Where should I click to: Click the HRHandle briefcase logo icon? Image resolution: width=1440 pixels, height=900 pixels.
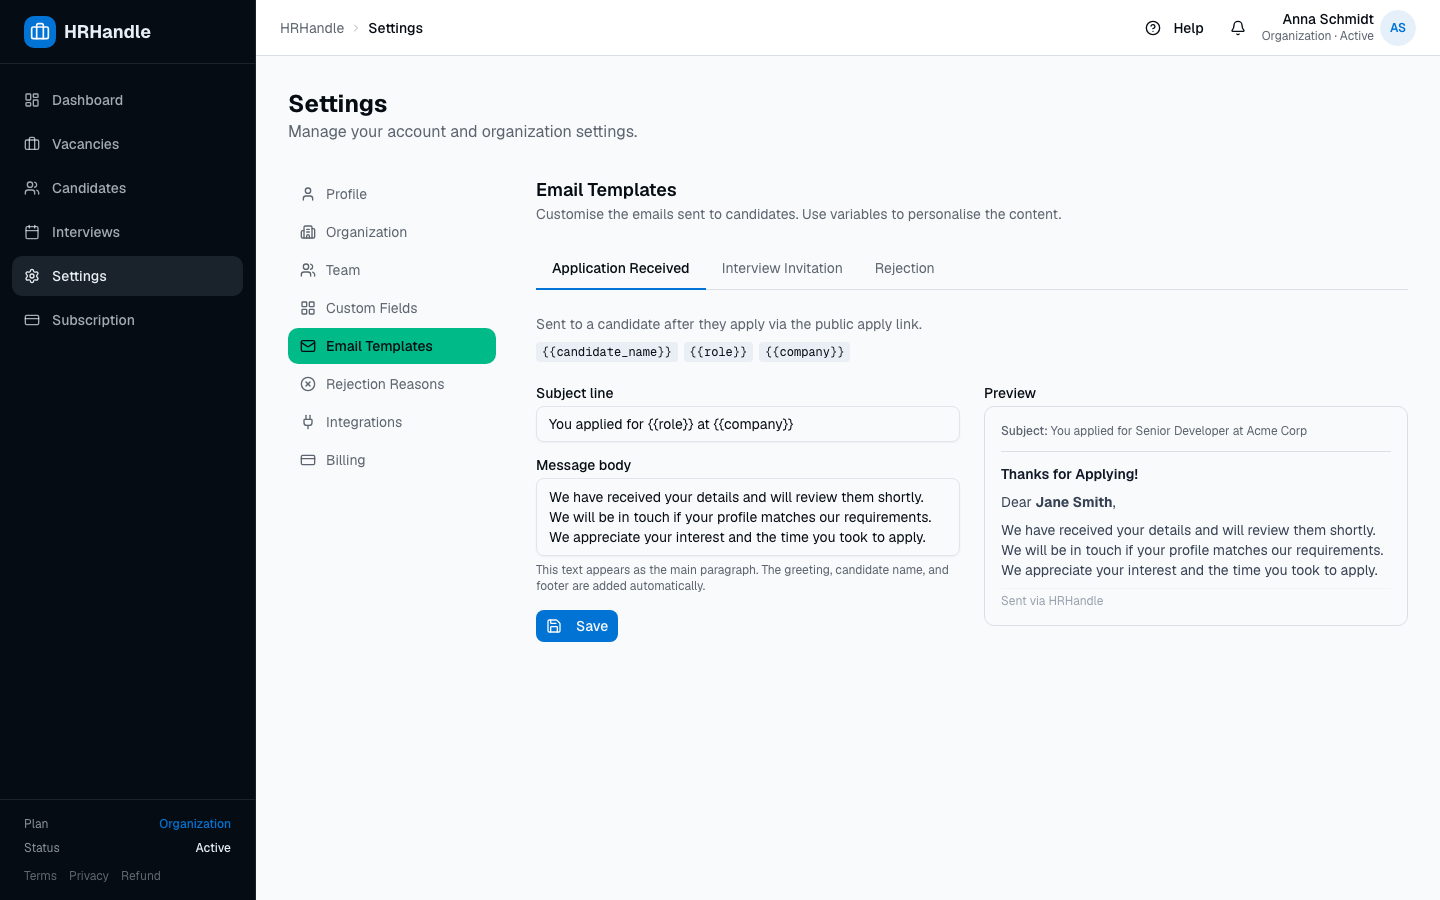click(x=40, y=32)
